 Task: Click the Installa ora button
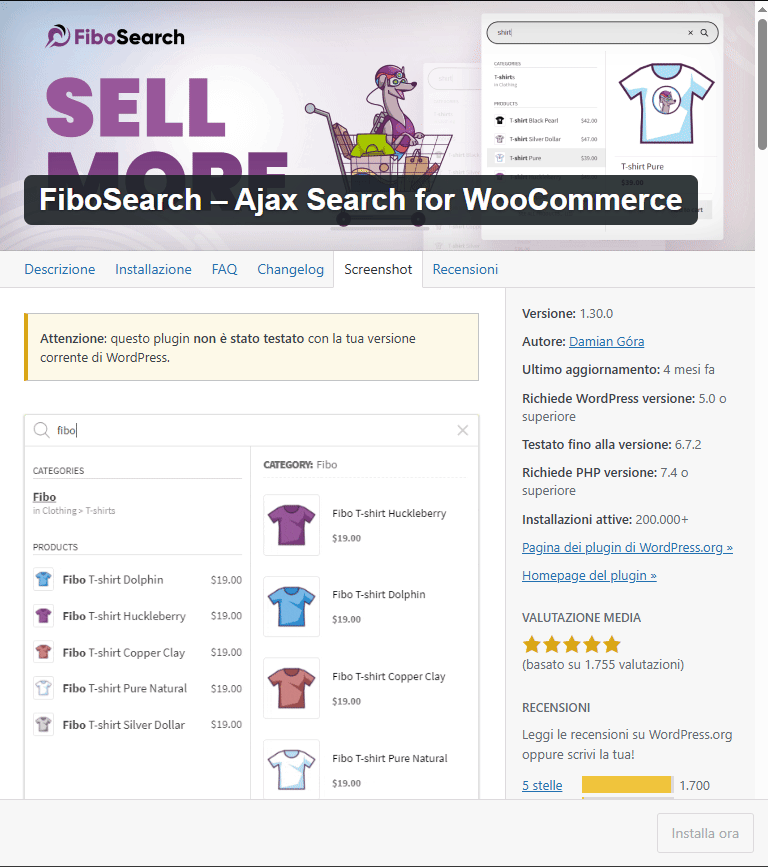point(705,833)
